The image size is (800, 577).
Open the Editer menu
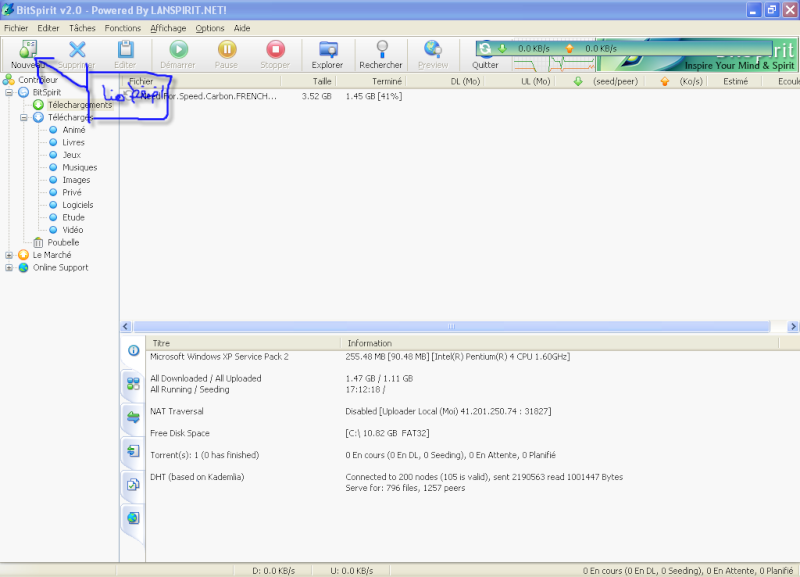tap(48, 28)
